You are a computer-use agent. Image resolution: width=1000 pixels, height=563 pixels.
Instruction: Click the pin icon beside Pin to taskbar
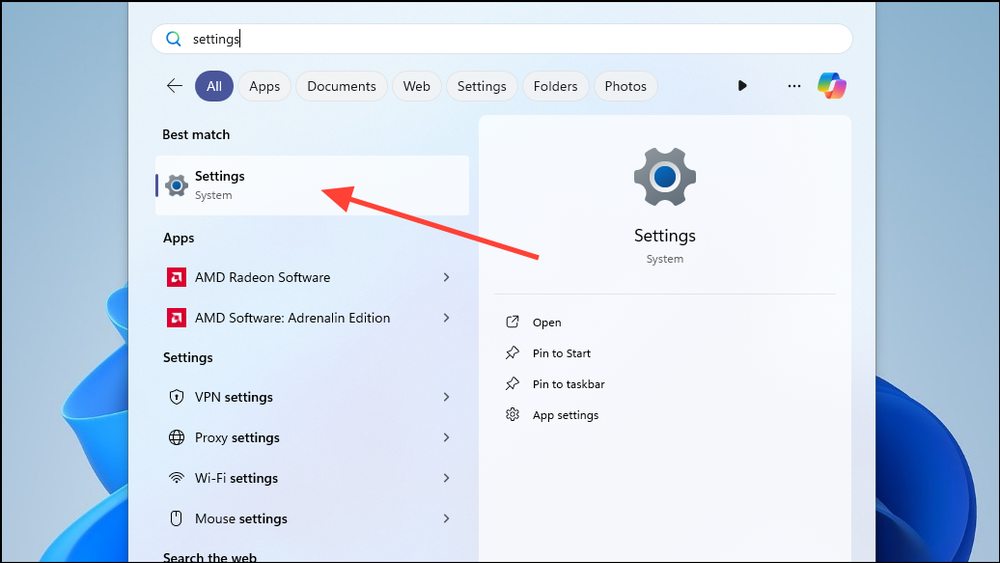click(x=512, y=384)
